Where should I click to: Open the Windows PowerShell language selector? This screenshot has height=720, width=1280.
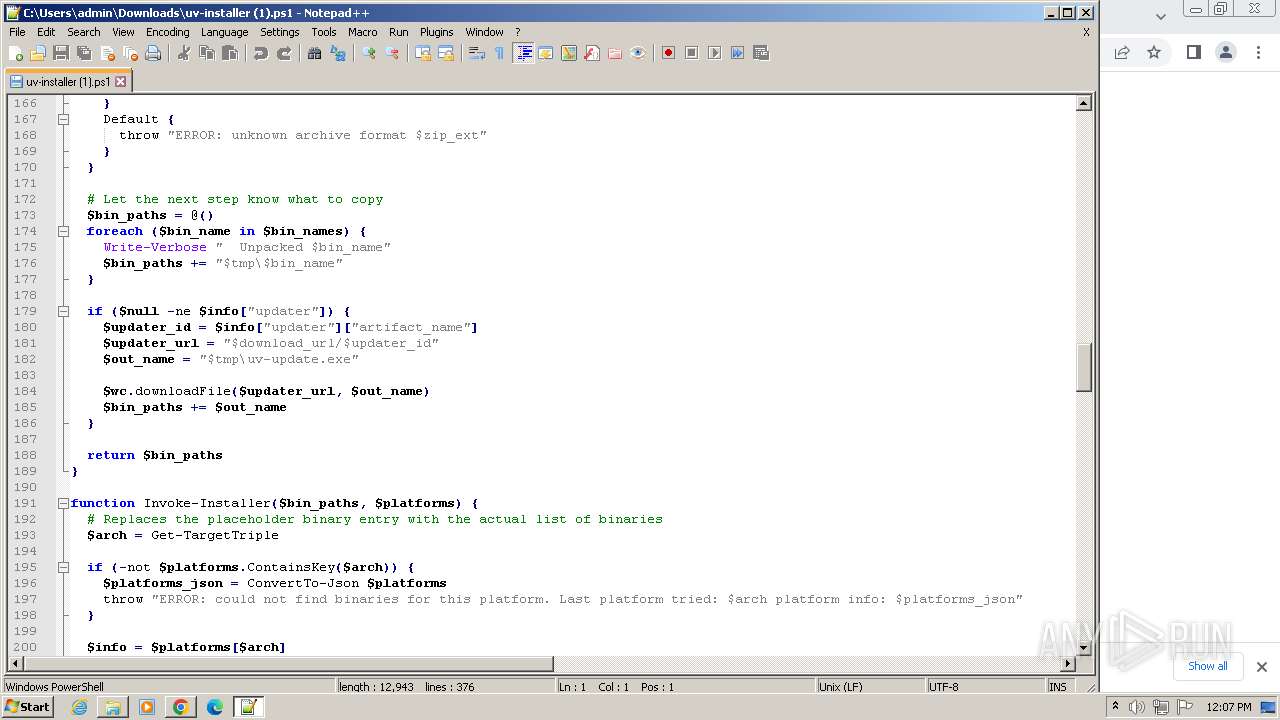[x=168, y=687]
